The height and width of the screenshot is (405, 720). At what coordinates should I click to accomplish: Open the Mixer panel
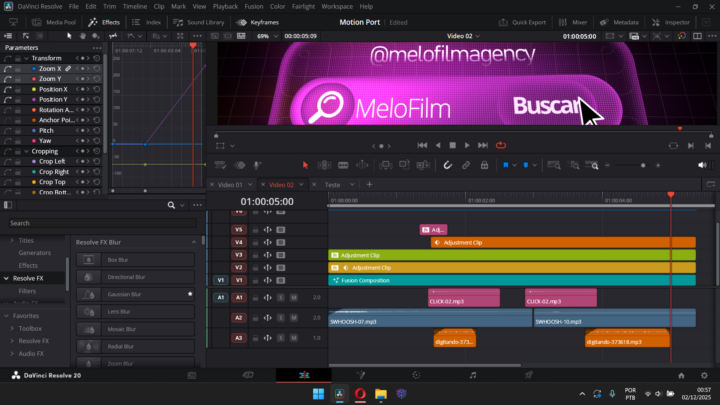(576, 21)
